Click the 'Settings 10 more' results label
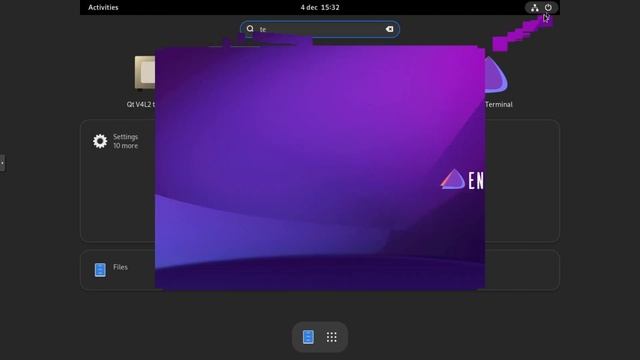Image resolution: width=640 pixels, height=360 pixels. (x=125, y=141)
